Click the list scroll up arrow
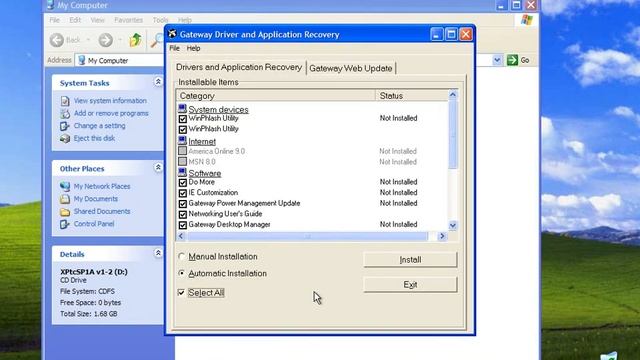 [453, 95]
